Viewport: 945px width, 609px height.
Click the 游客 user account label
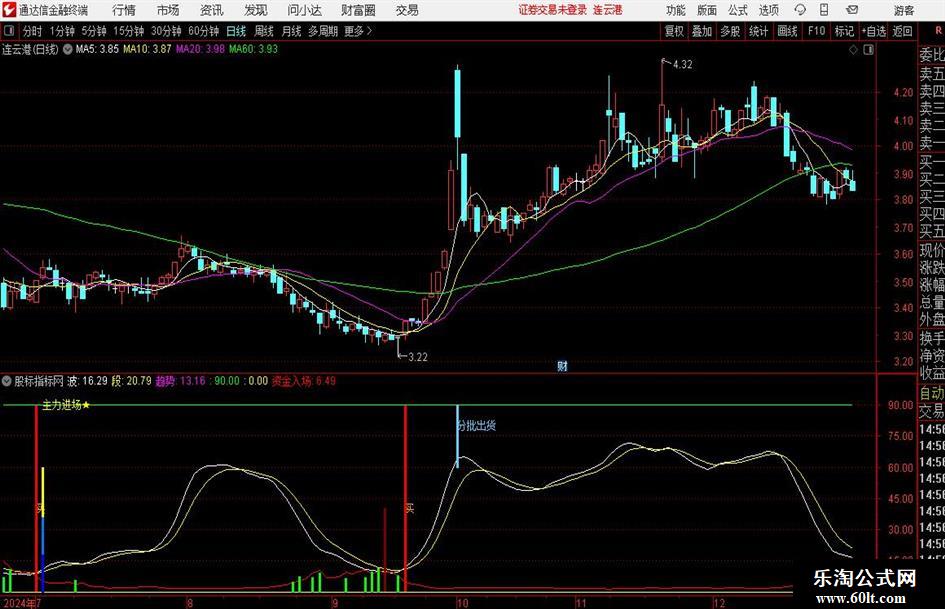[x=904, y=10]
